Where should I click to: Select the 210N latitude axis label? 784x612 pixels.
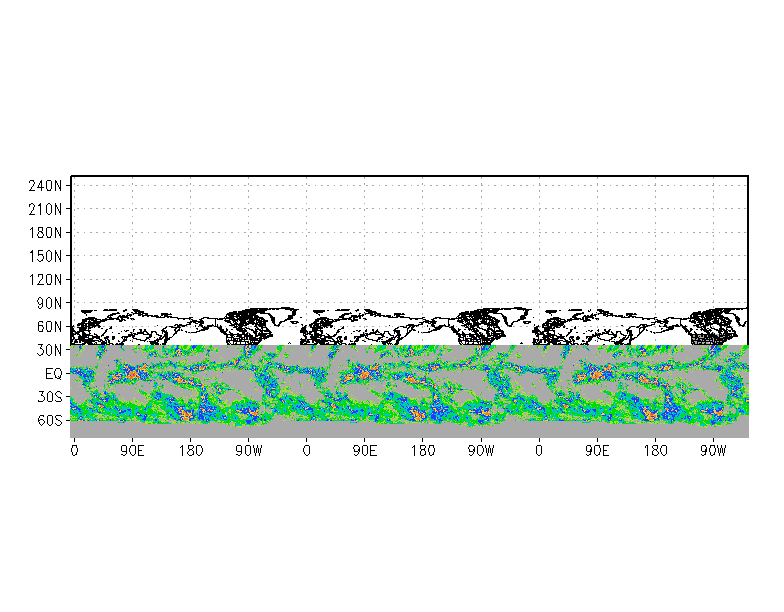tap(45, 210)
